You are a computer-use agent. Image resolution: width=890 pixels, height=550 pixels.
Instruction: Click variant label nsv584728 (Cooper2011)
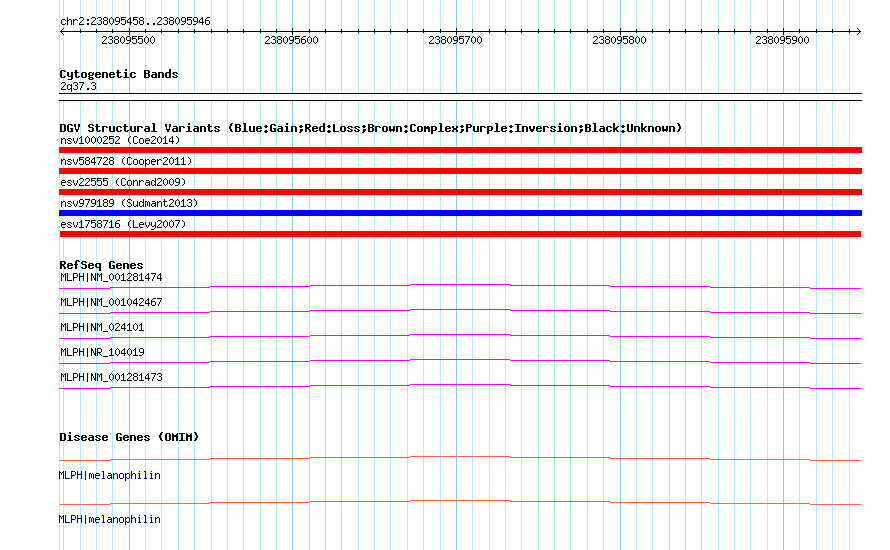coord(126,161)
